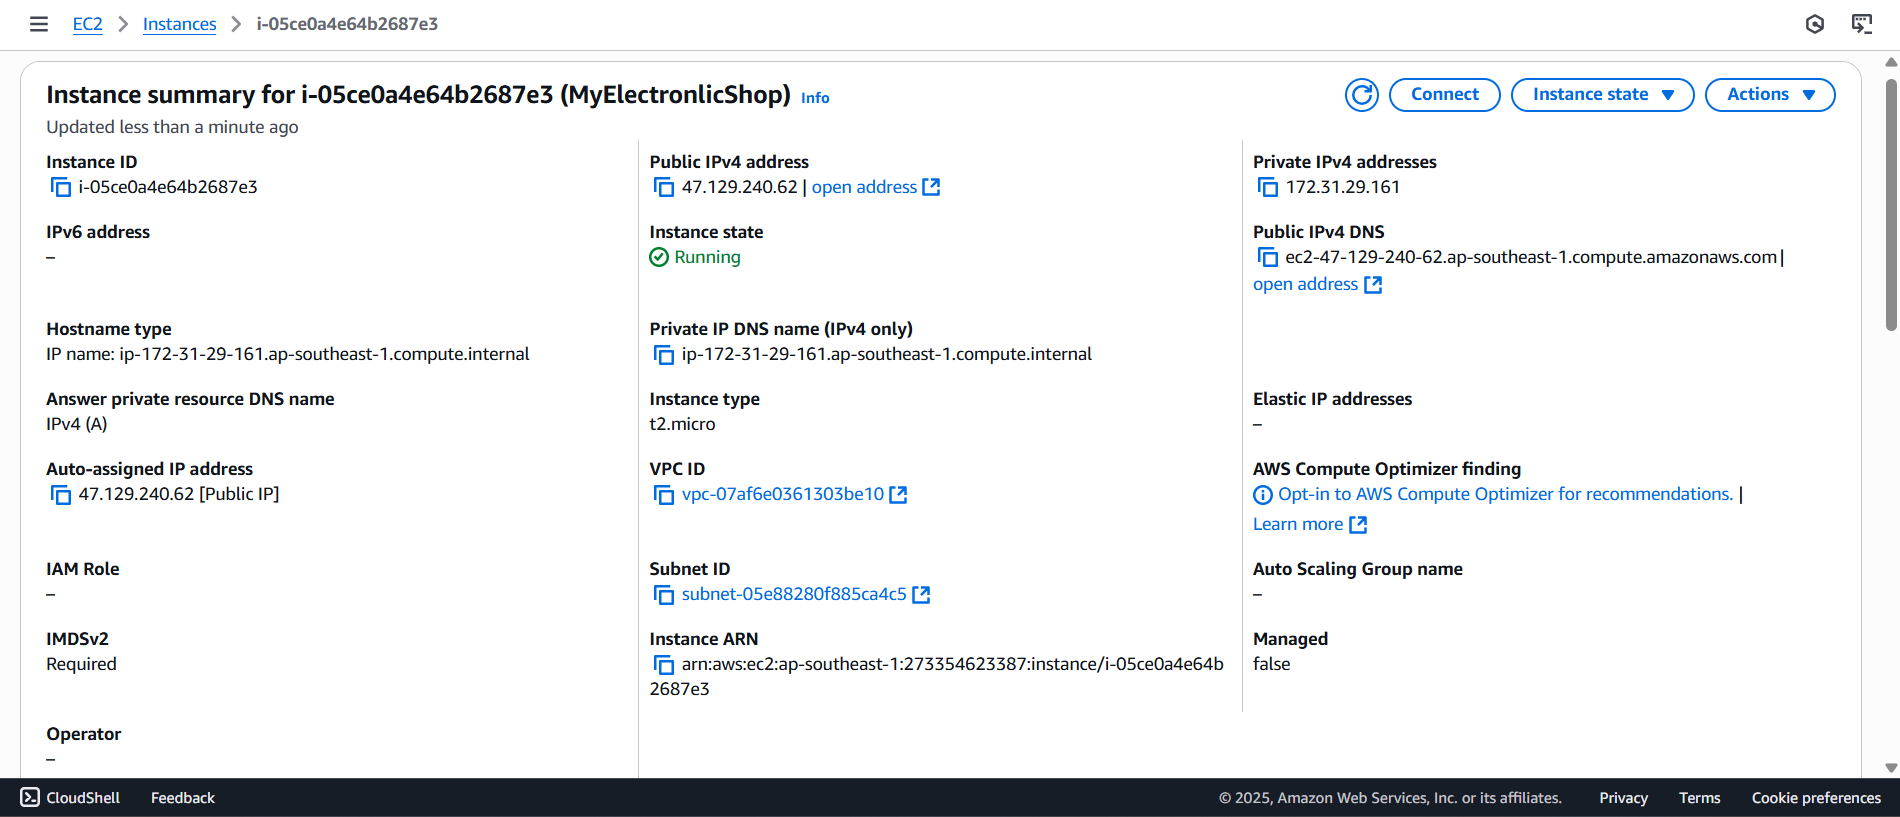1900x817 pixels.
Task: Copy the Instance ARN
Action: [x=664, y=664]
